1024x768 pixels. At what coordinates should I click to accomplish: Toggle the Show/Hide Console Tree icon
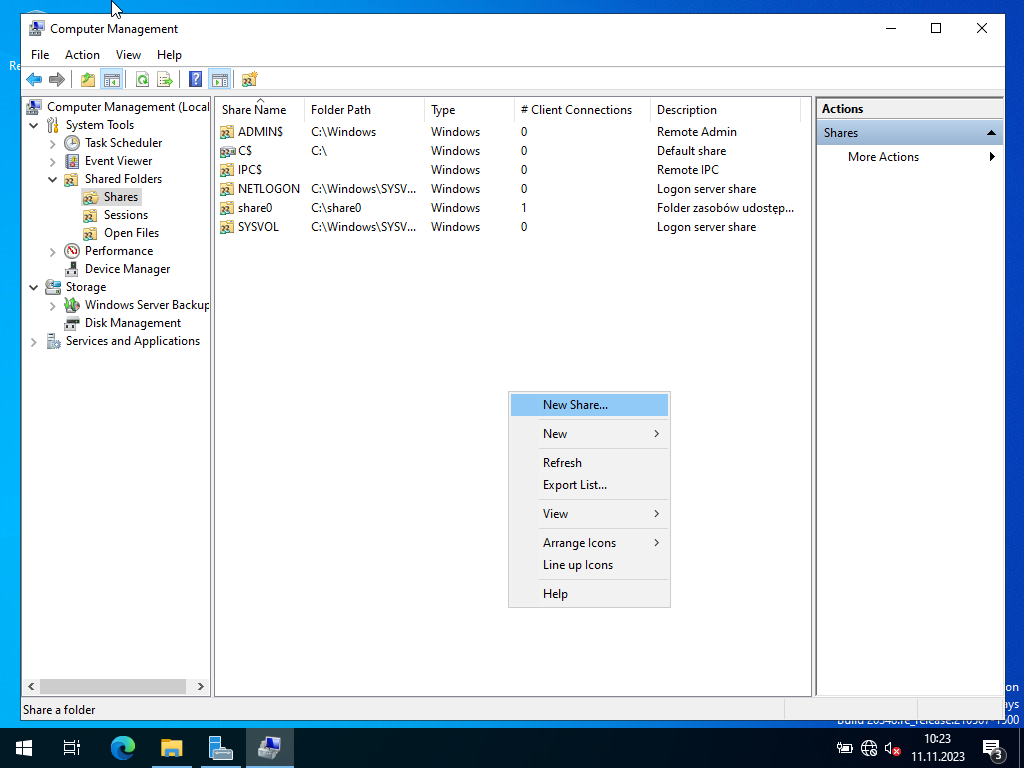pos(112,79)
